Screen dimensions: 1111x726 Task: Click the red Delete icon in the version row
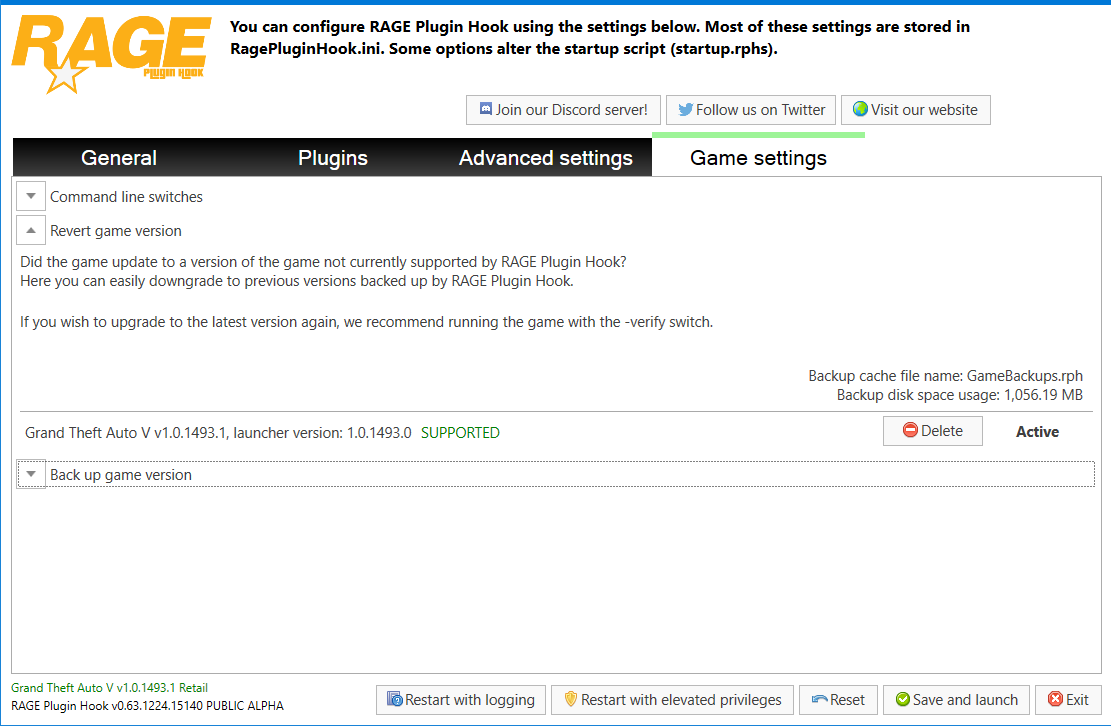pyautogui.click(x=910, y=430)
